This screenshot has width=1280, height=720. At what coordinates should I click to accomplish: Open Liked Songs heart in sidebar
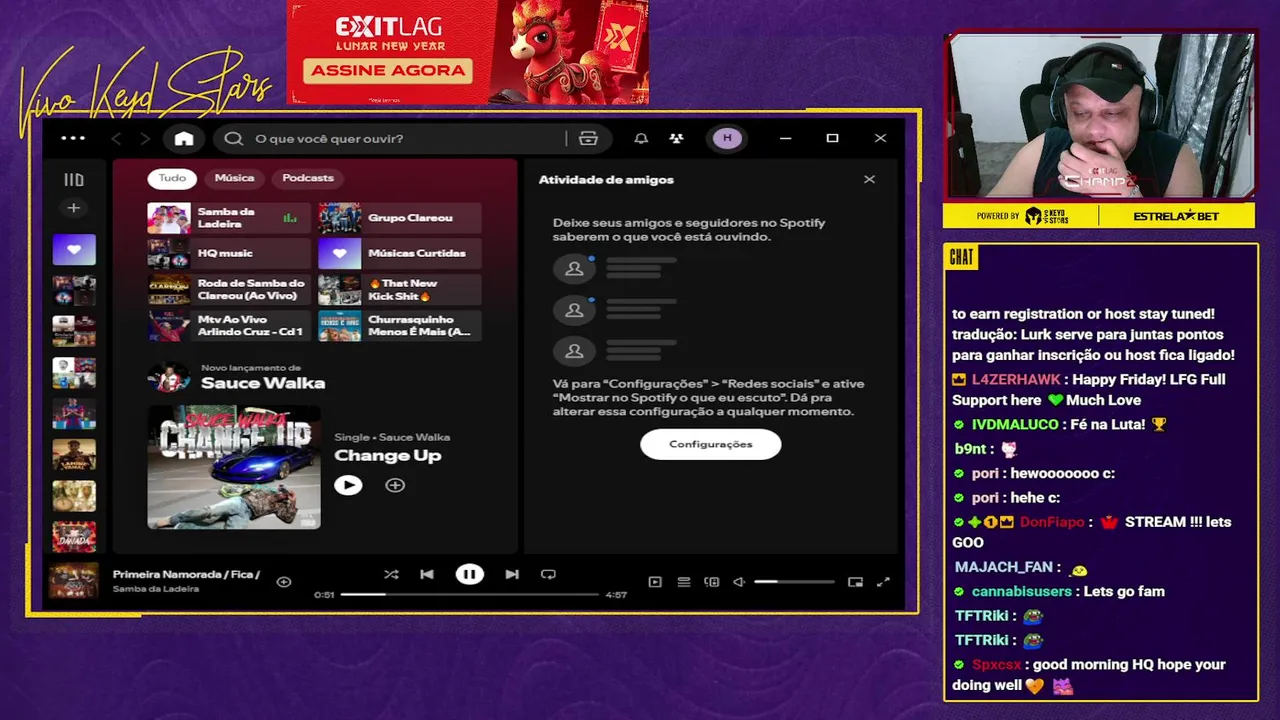74,250
